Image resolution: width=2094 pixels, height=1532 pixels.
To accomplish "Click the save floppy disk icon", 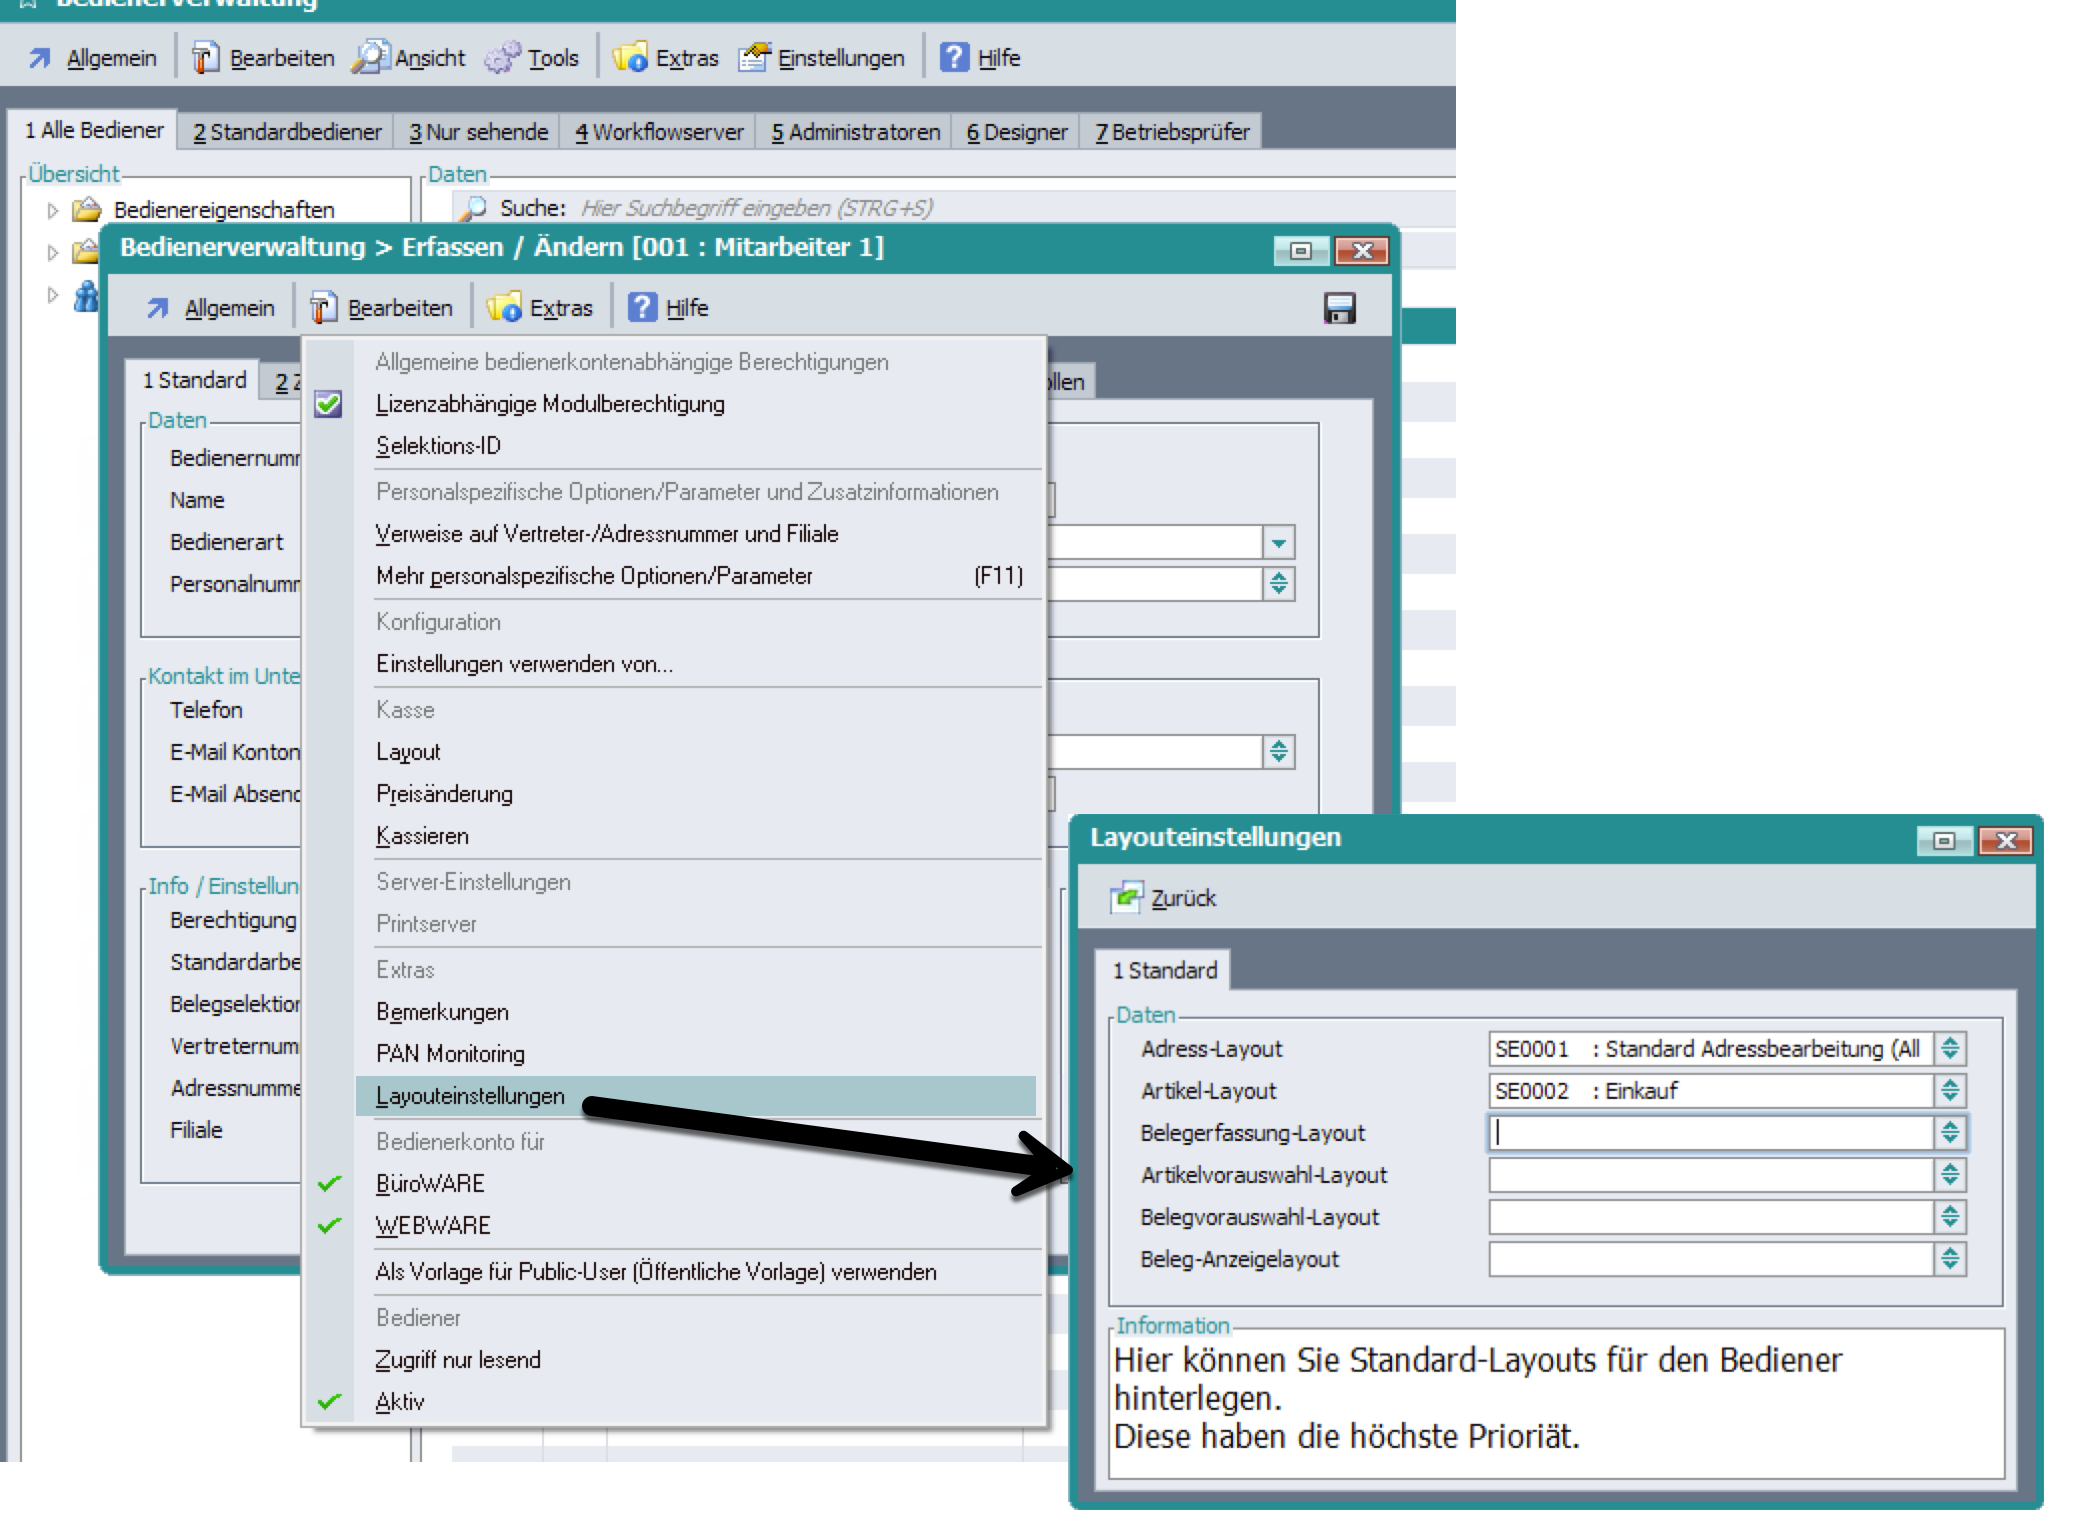I will pos(1339,308).
